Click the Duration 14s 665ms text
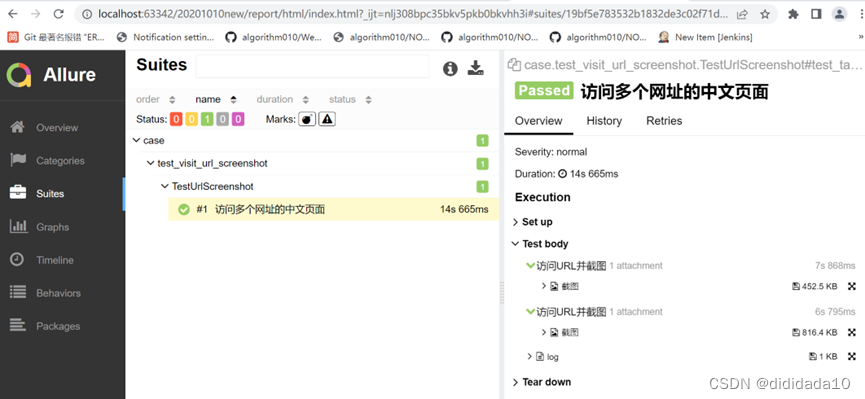 coord(567,174)
